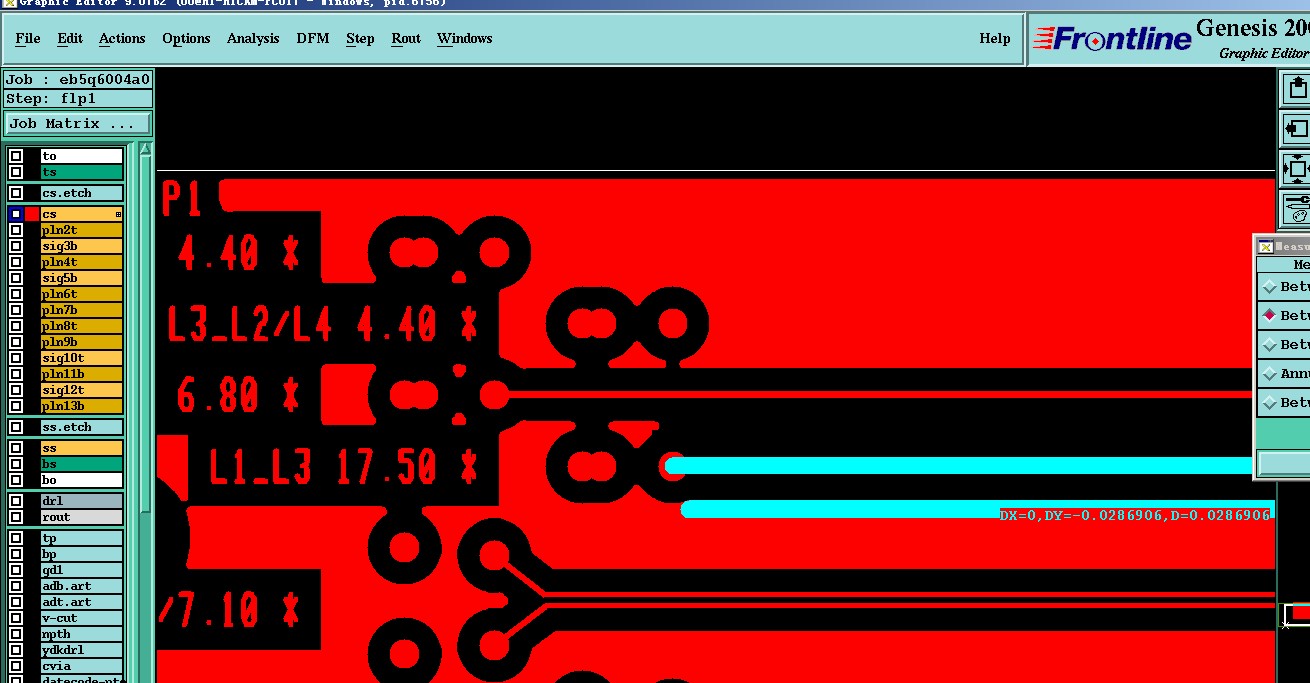Toggle display checkbox for layer pln4t
The width and height of the screenshot is (1310, 683).
coord(16,262)
